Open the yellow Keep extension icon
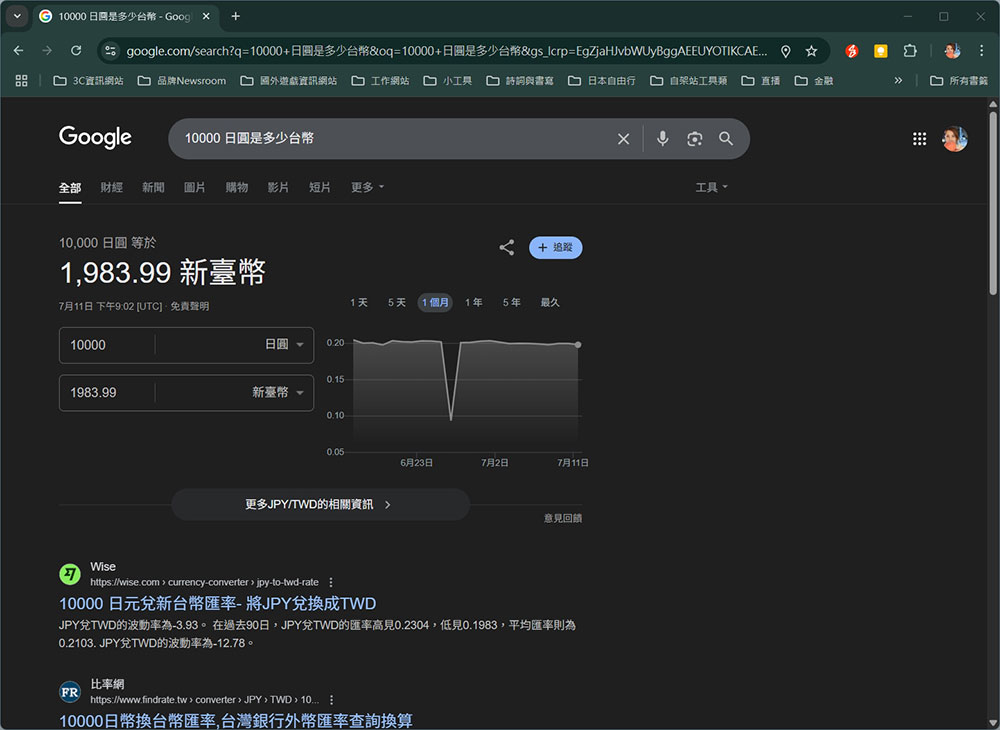 [881, 51]
